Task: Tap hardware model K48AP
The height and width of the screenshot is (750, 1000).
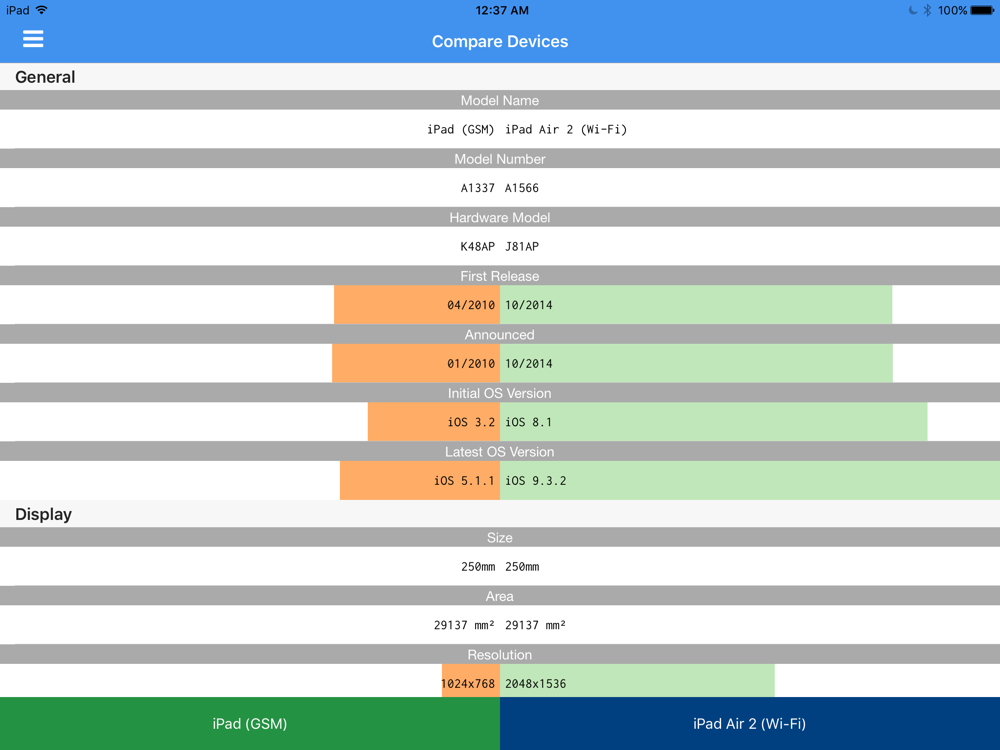Action: tap(478, 247)
